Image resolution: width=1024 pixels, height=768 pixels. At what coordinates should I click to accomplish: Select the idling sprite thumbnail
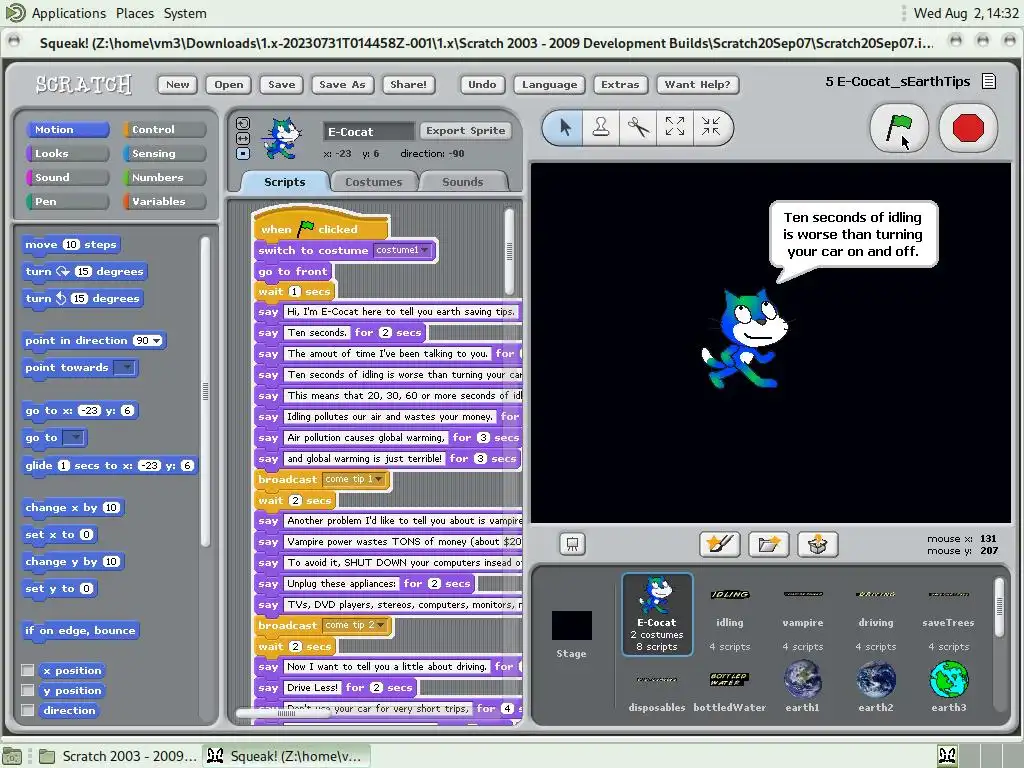coord(729,614)
